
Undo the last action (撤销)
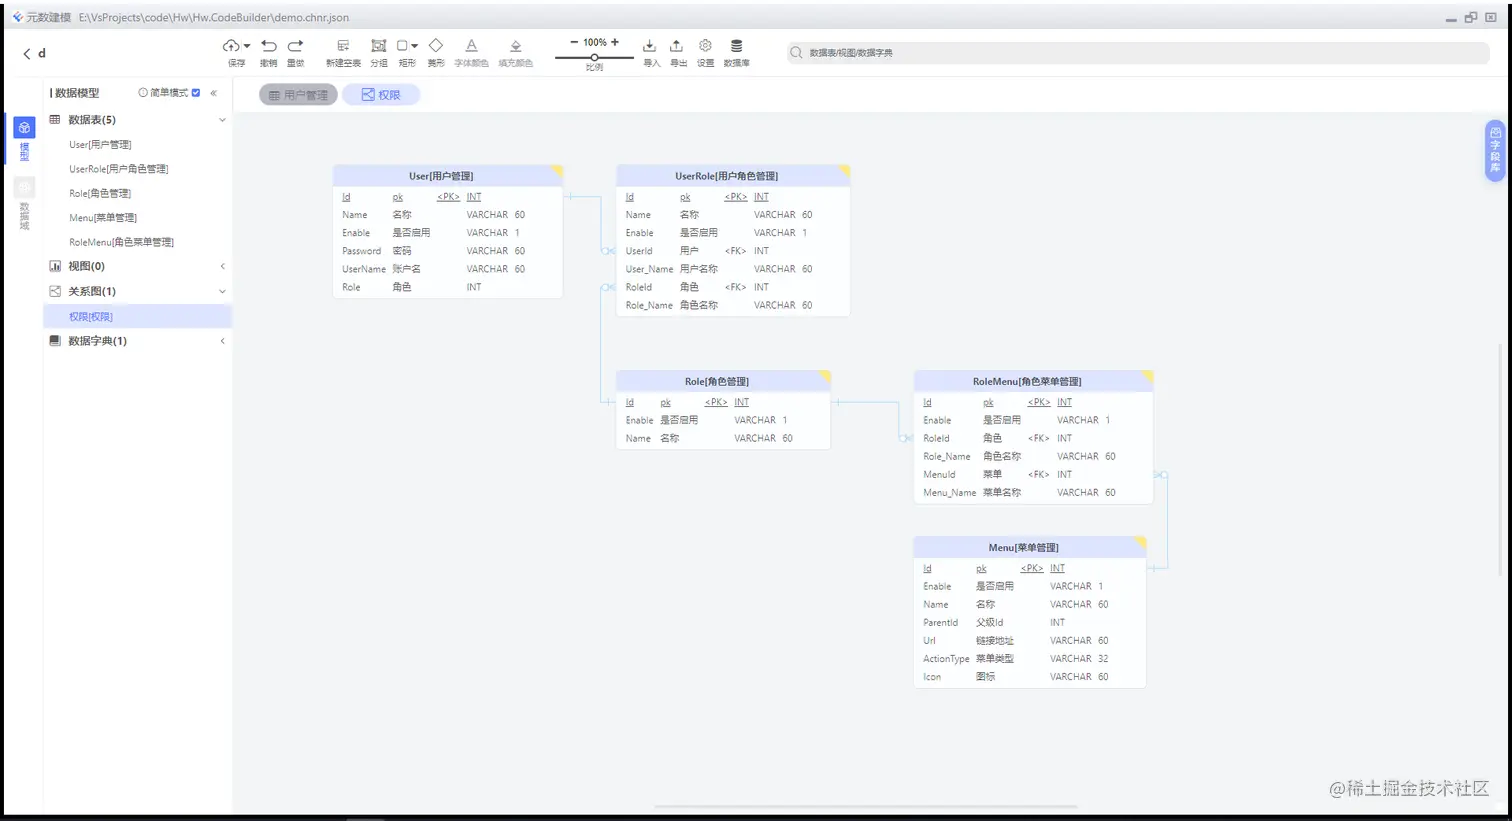coord(268,46)
